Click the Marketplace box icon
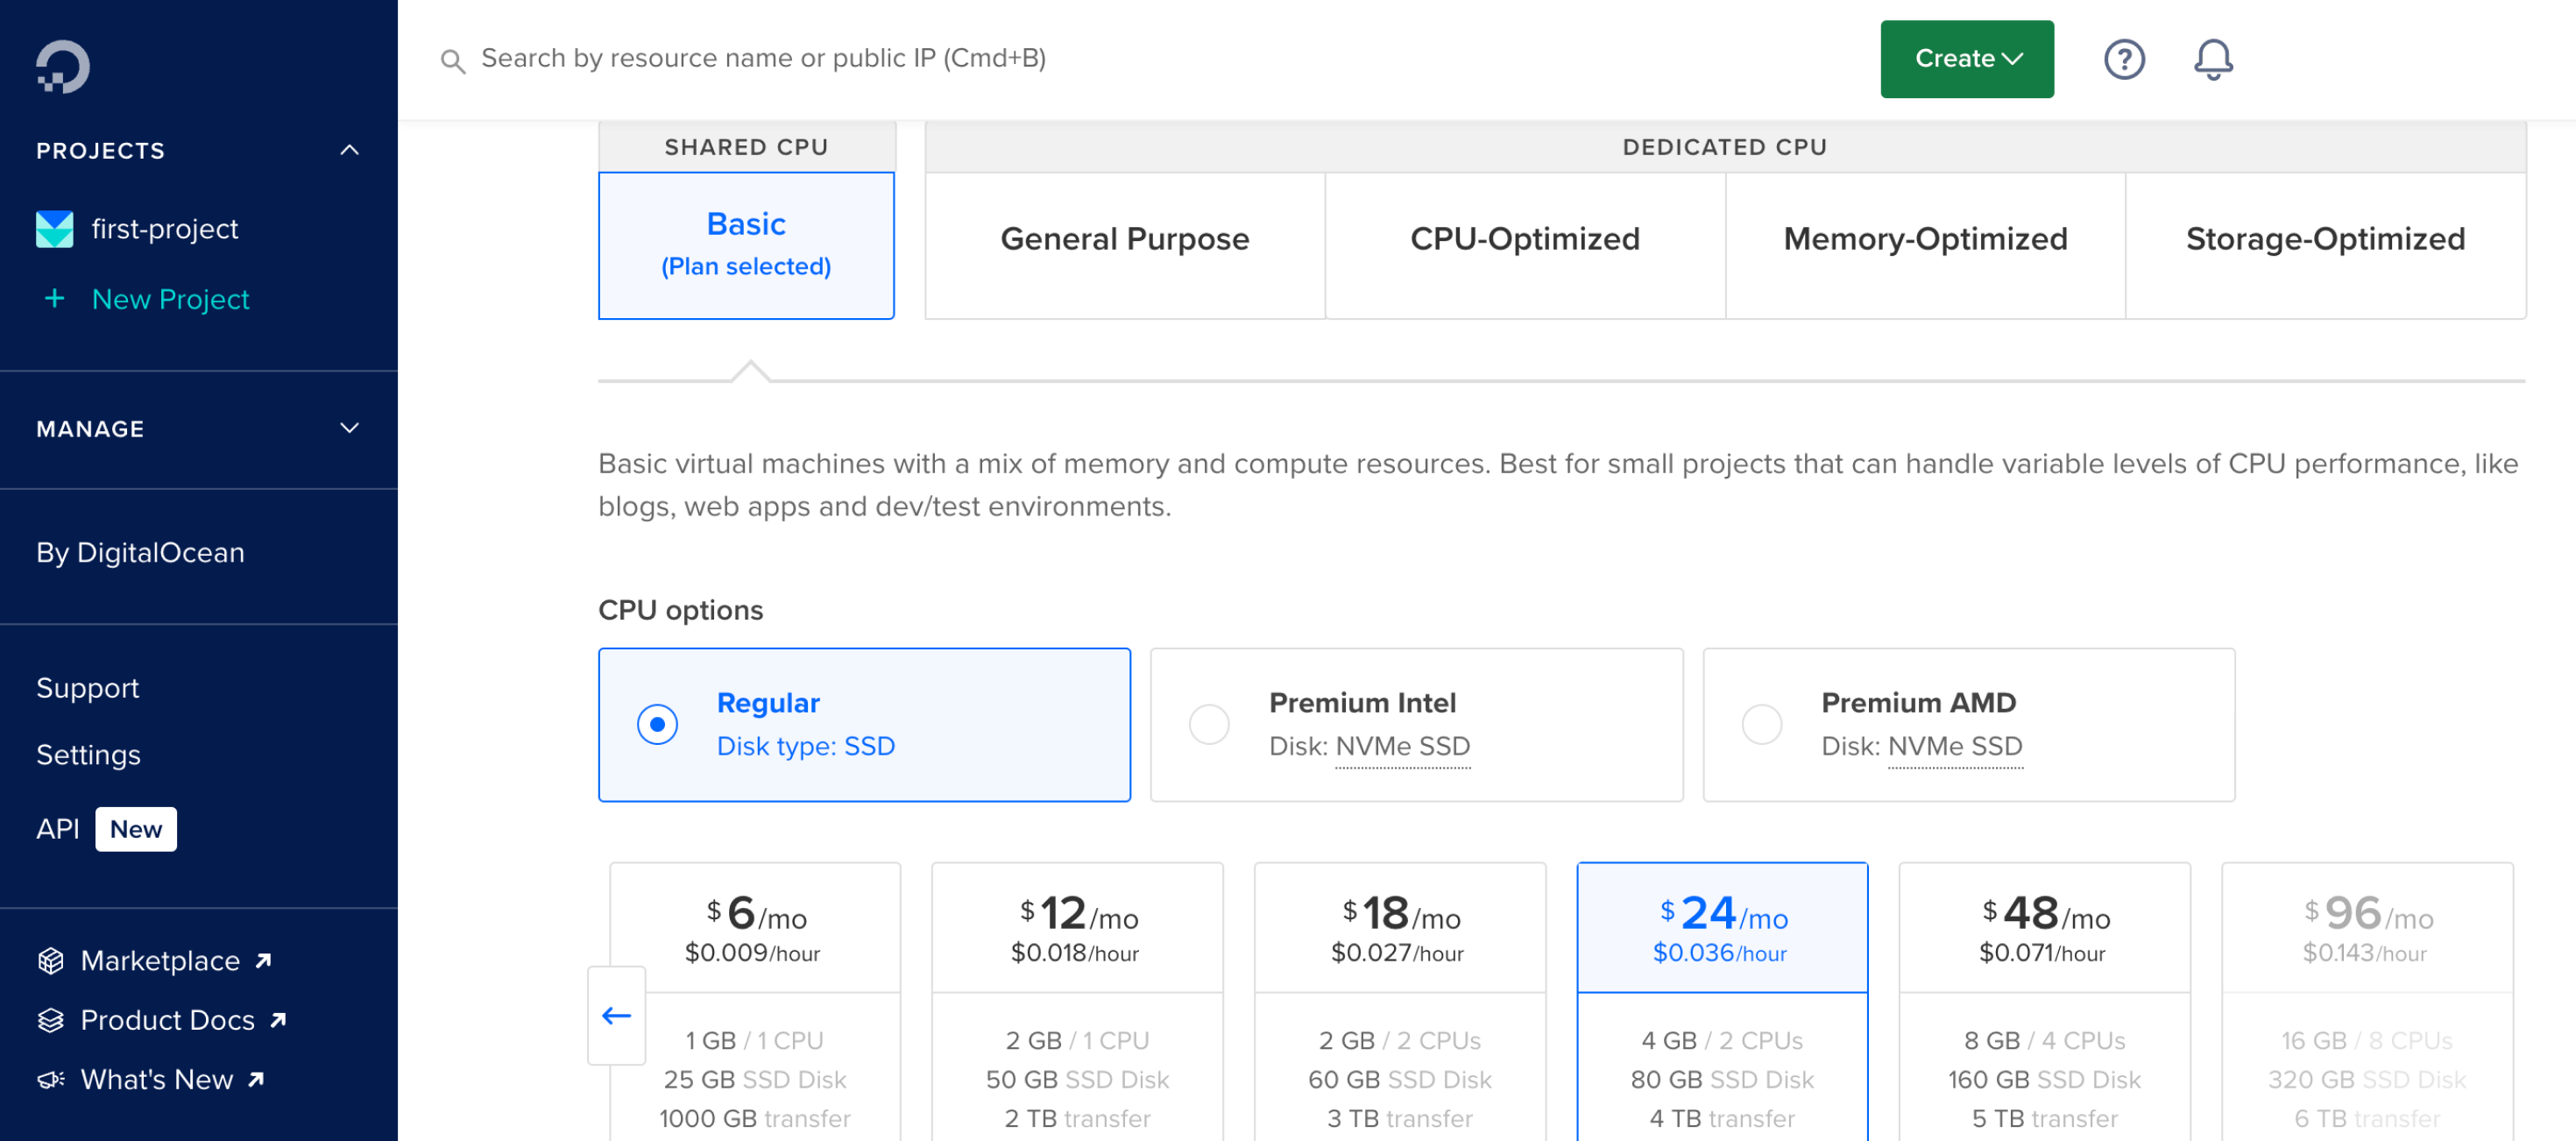 pos(50,960)
